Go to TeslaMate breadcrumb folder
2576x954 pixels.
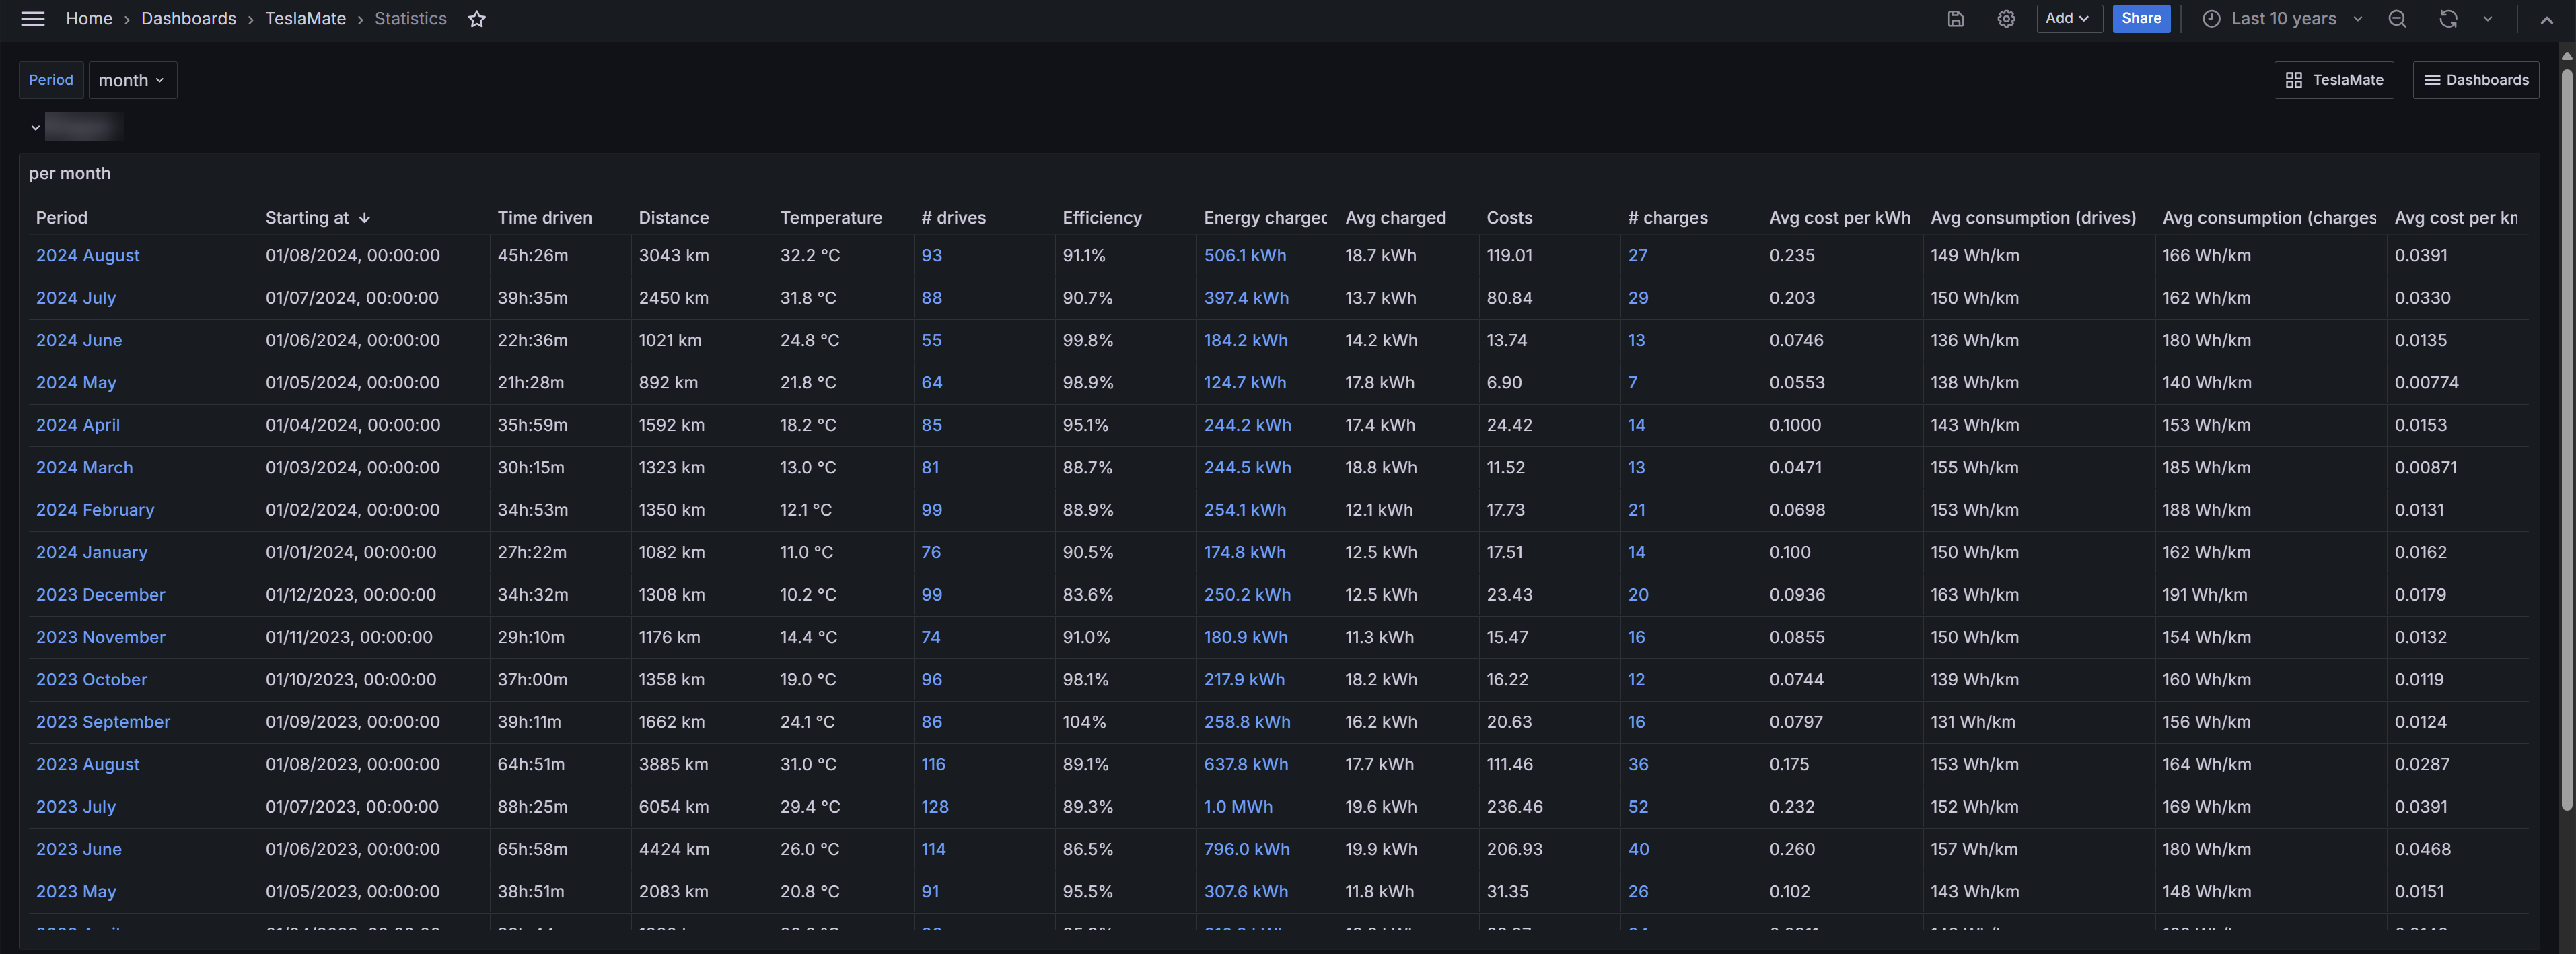(305, 19)
